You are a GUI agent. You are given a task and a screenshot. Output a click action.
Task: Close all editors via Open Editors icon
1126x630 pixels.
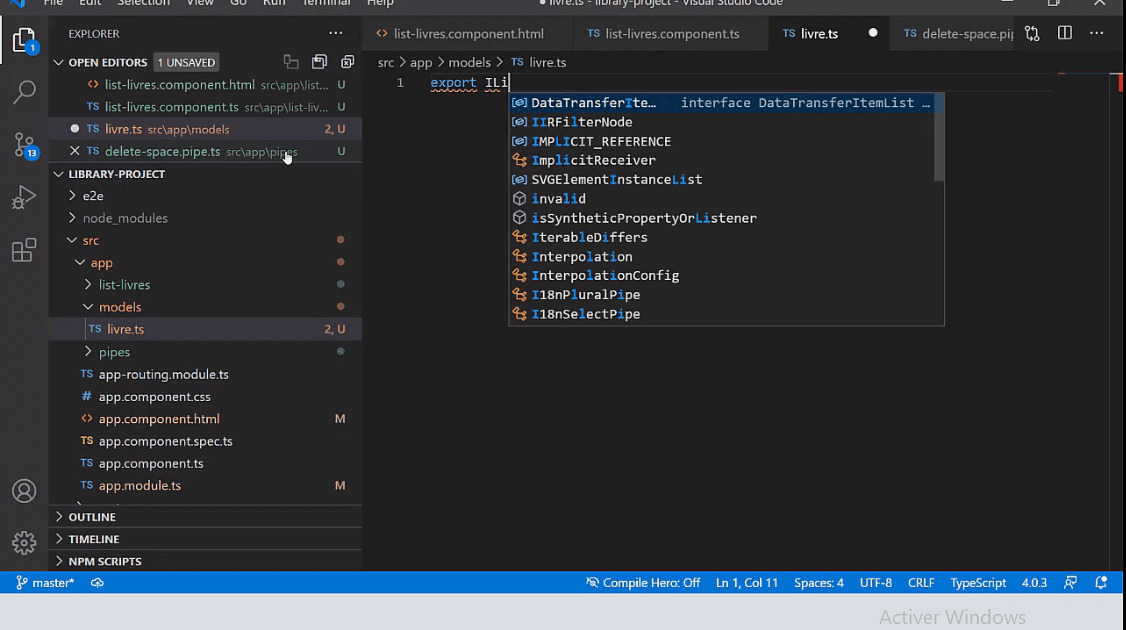pos(347,61)
